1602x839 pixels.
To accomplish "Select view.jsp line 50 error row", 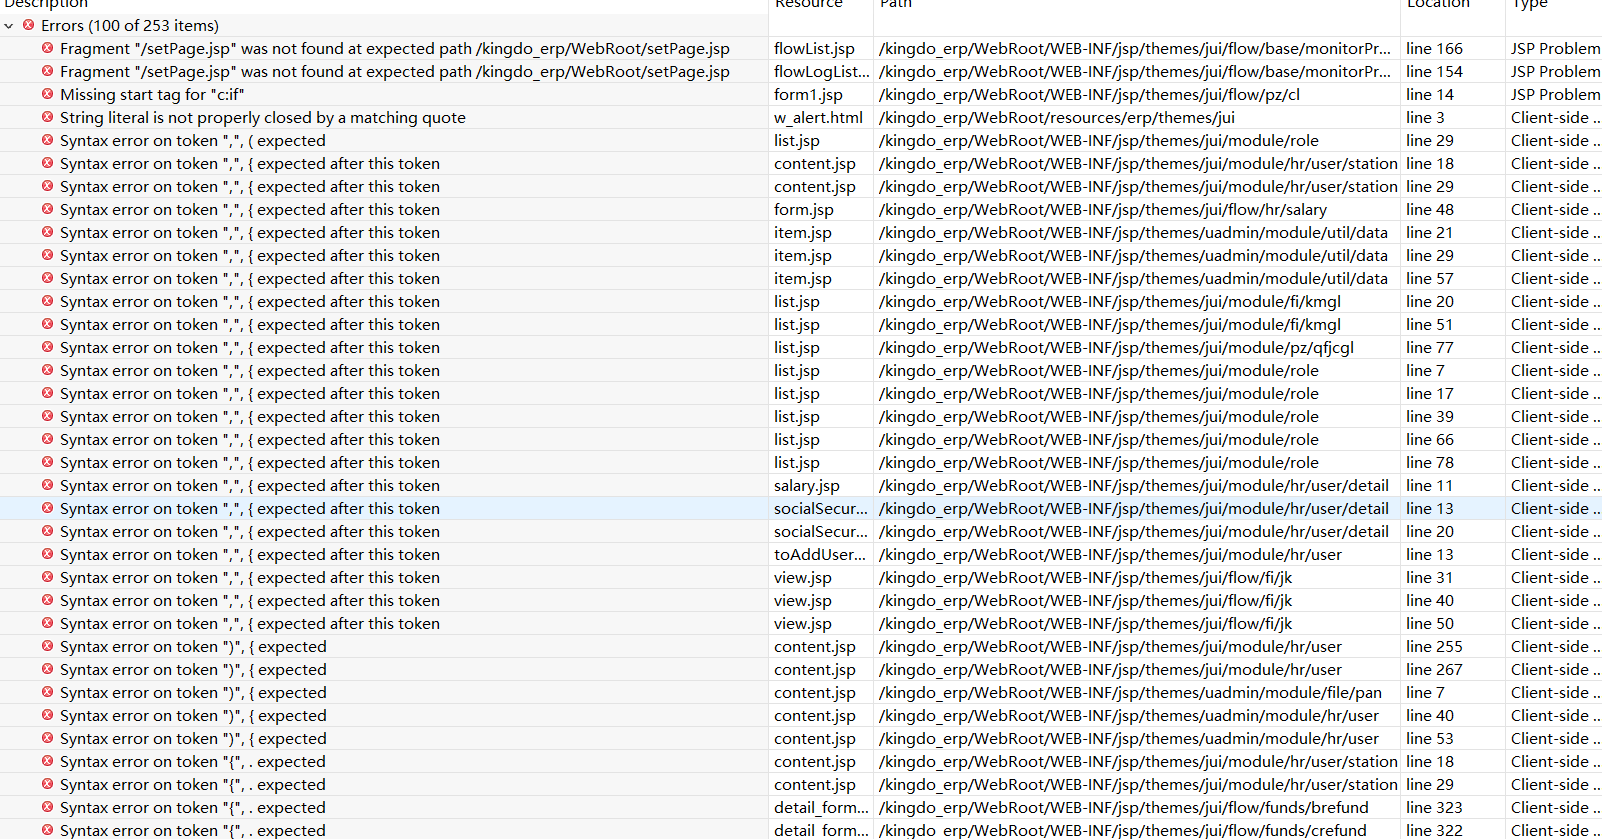I will point(800,623).
